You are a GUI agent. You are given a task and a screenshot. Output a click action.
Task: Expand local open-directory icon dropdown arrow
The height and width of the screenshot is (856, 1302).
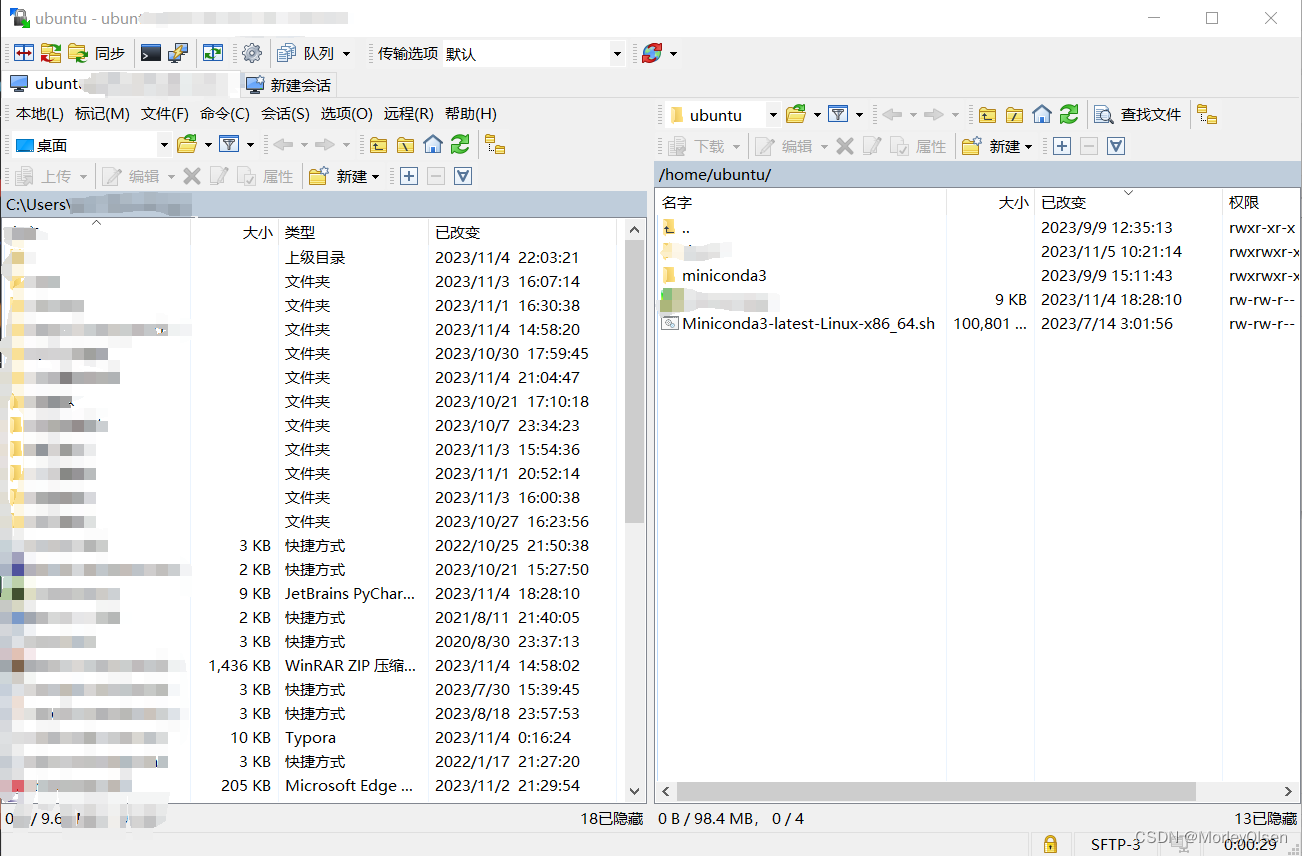(208, 145)
